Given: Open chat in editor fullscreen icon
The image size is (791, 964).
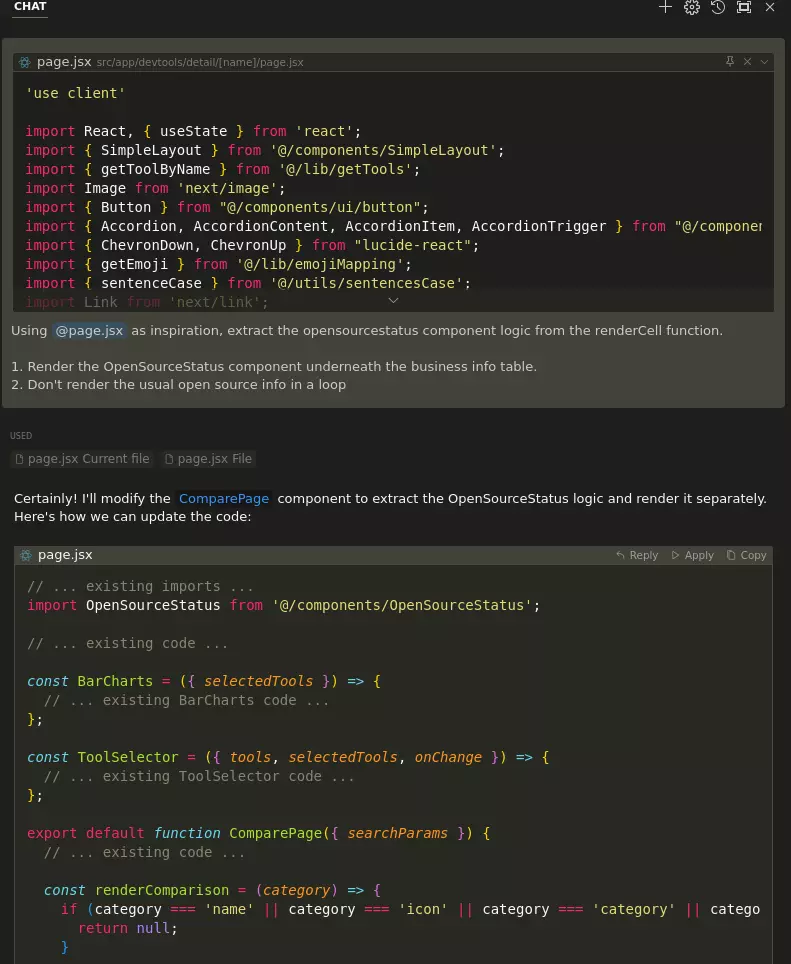Looking at the screenshot, I should click(744, 7).
